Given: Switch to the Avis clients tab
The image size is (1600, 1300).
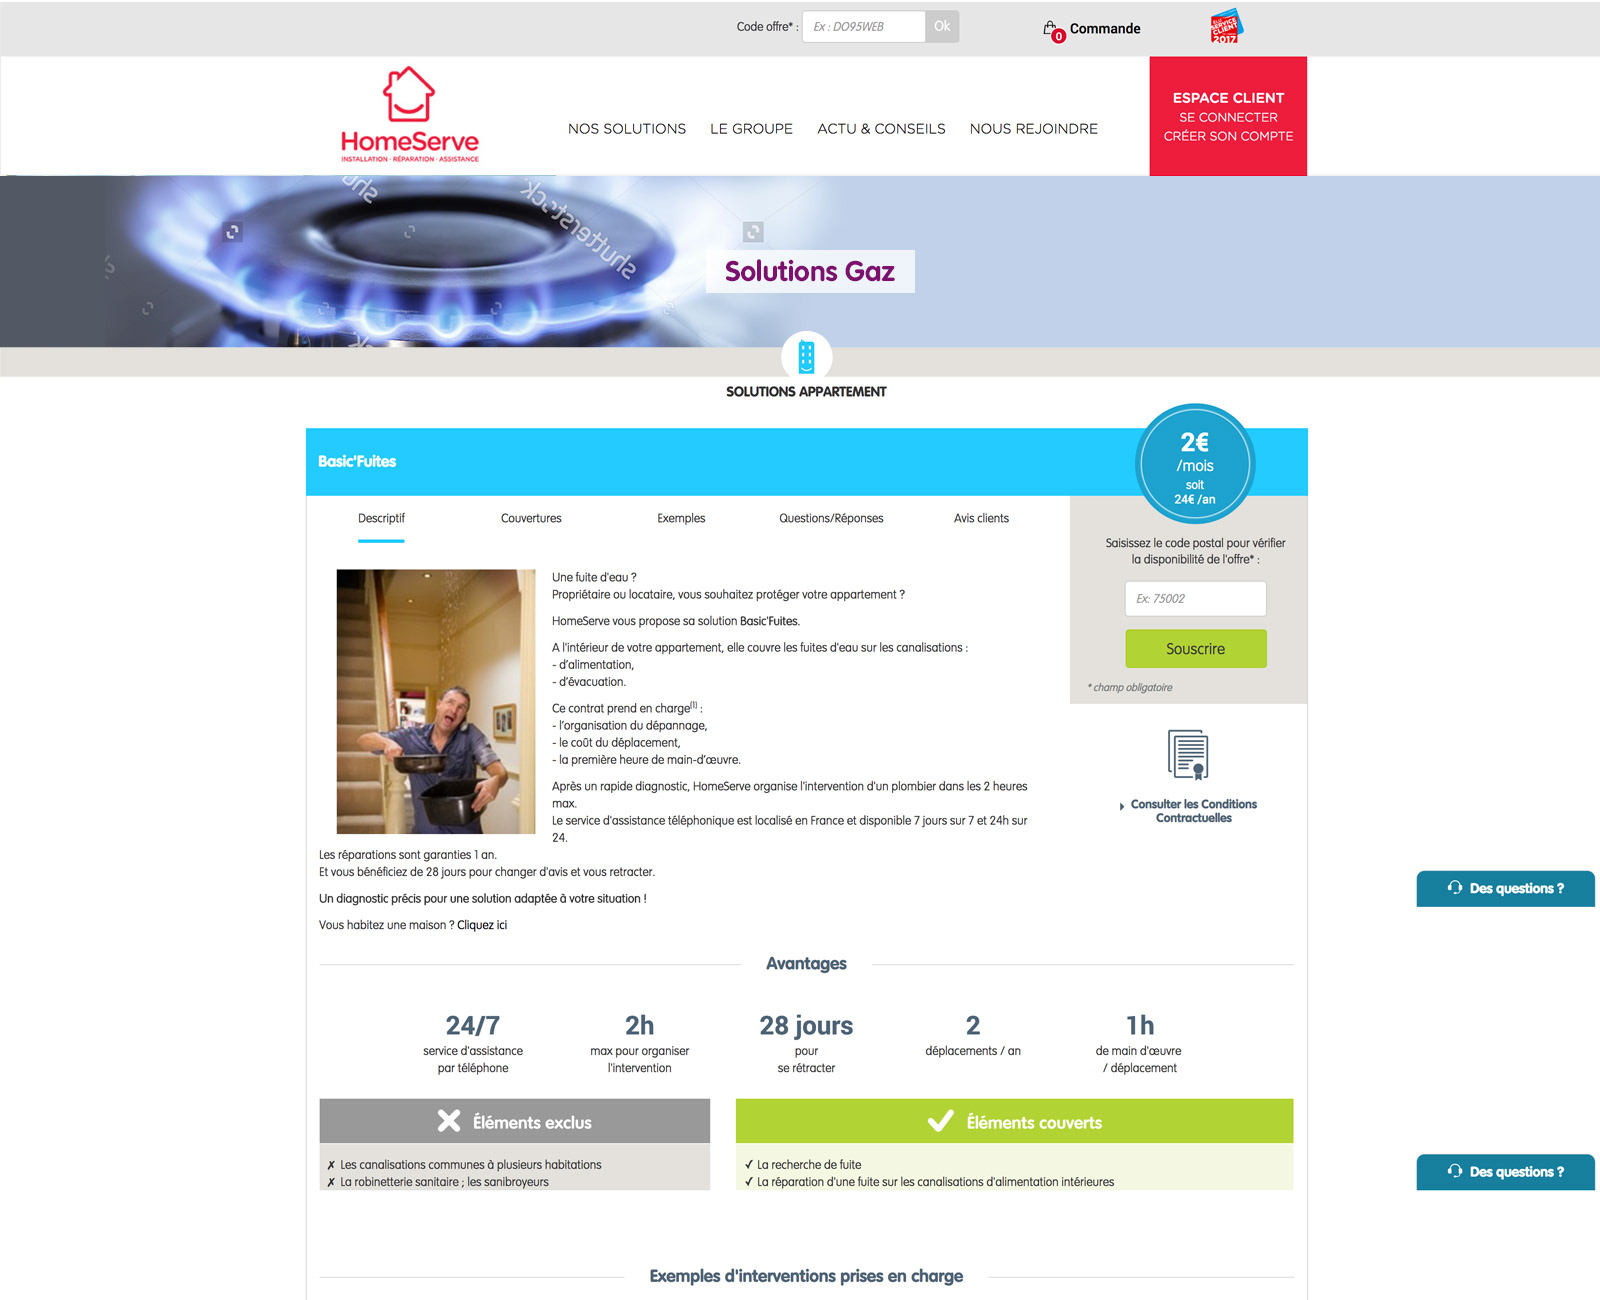Looking at the screenshot, I should click(x=981, y=518).
